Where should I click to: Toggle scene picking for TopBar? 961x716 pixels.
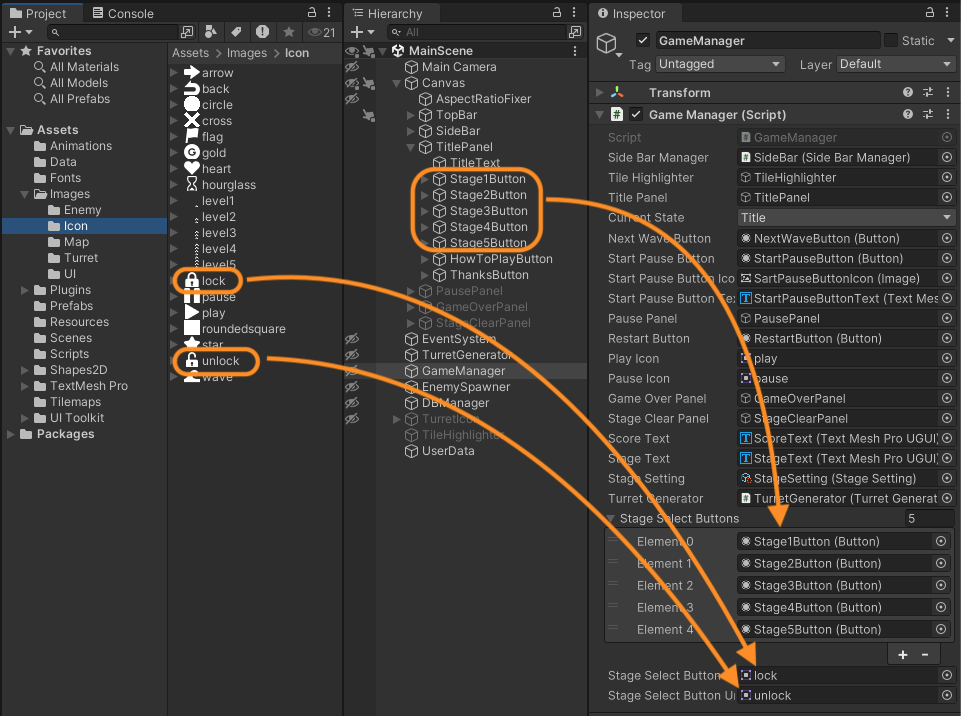368,115
